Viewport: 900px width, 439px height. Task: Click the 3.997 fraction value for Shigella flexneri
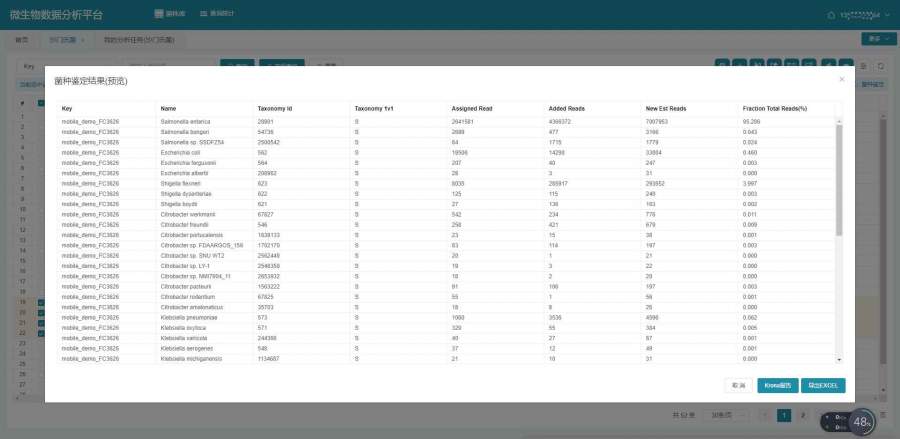pyautogui.click(x=750, y=184)
